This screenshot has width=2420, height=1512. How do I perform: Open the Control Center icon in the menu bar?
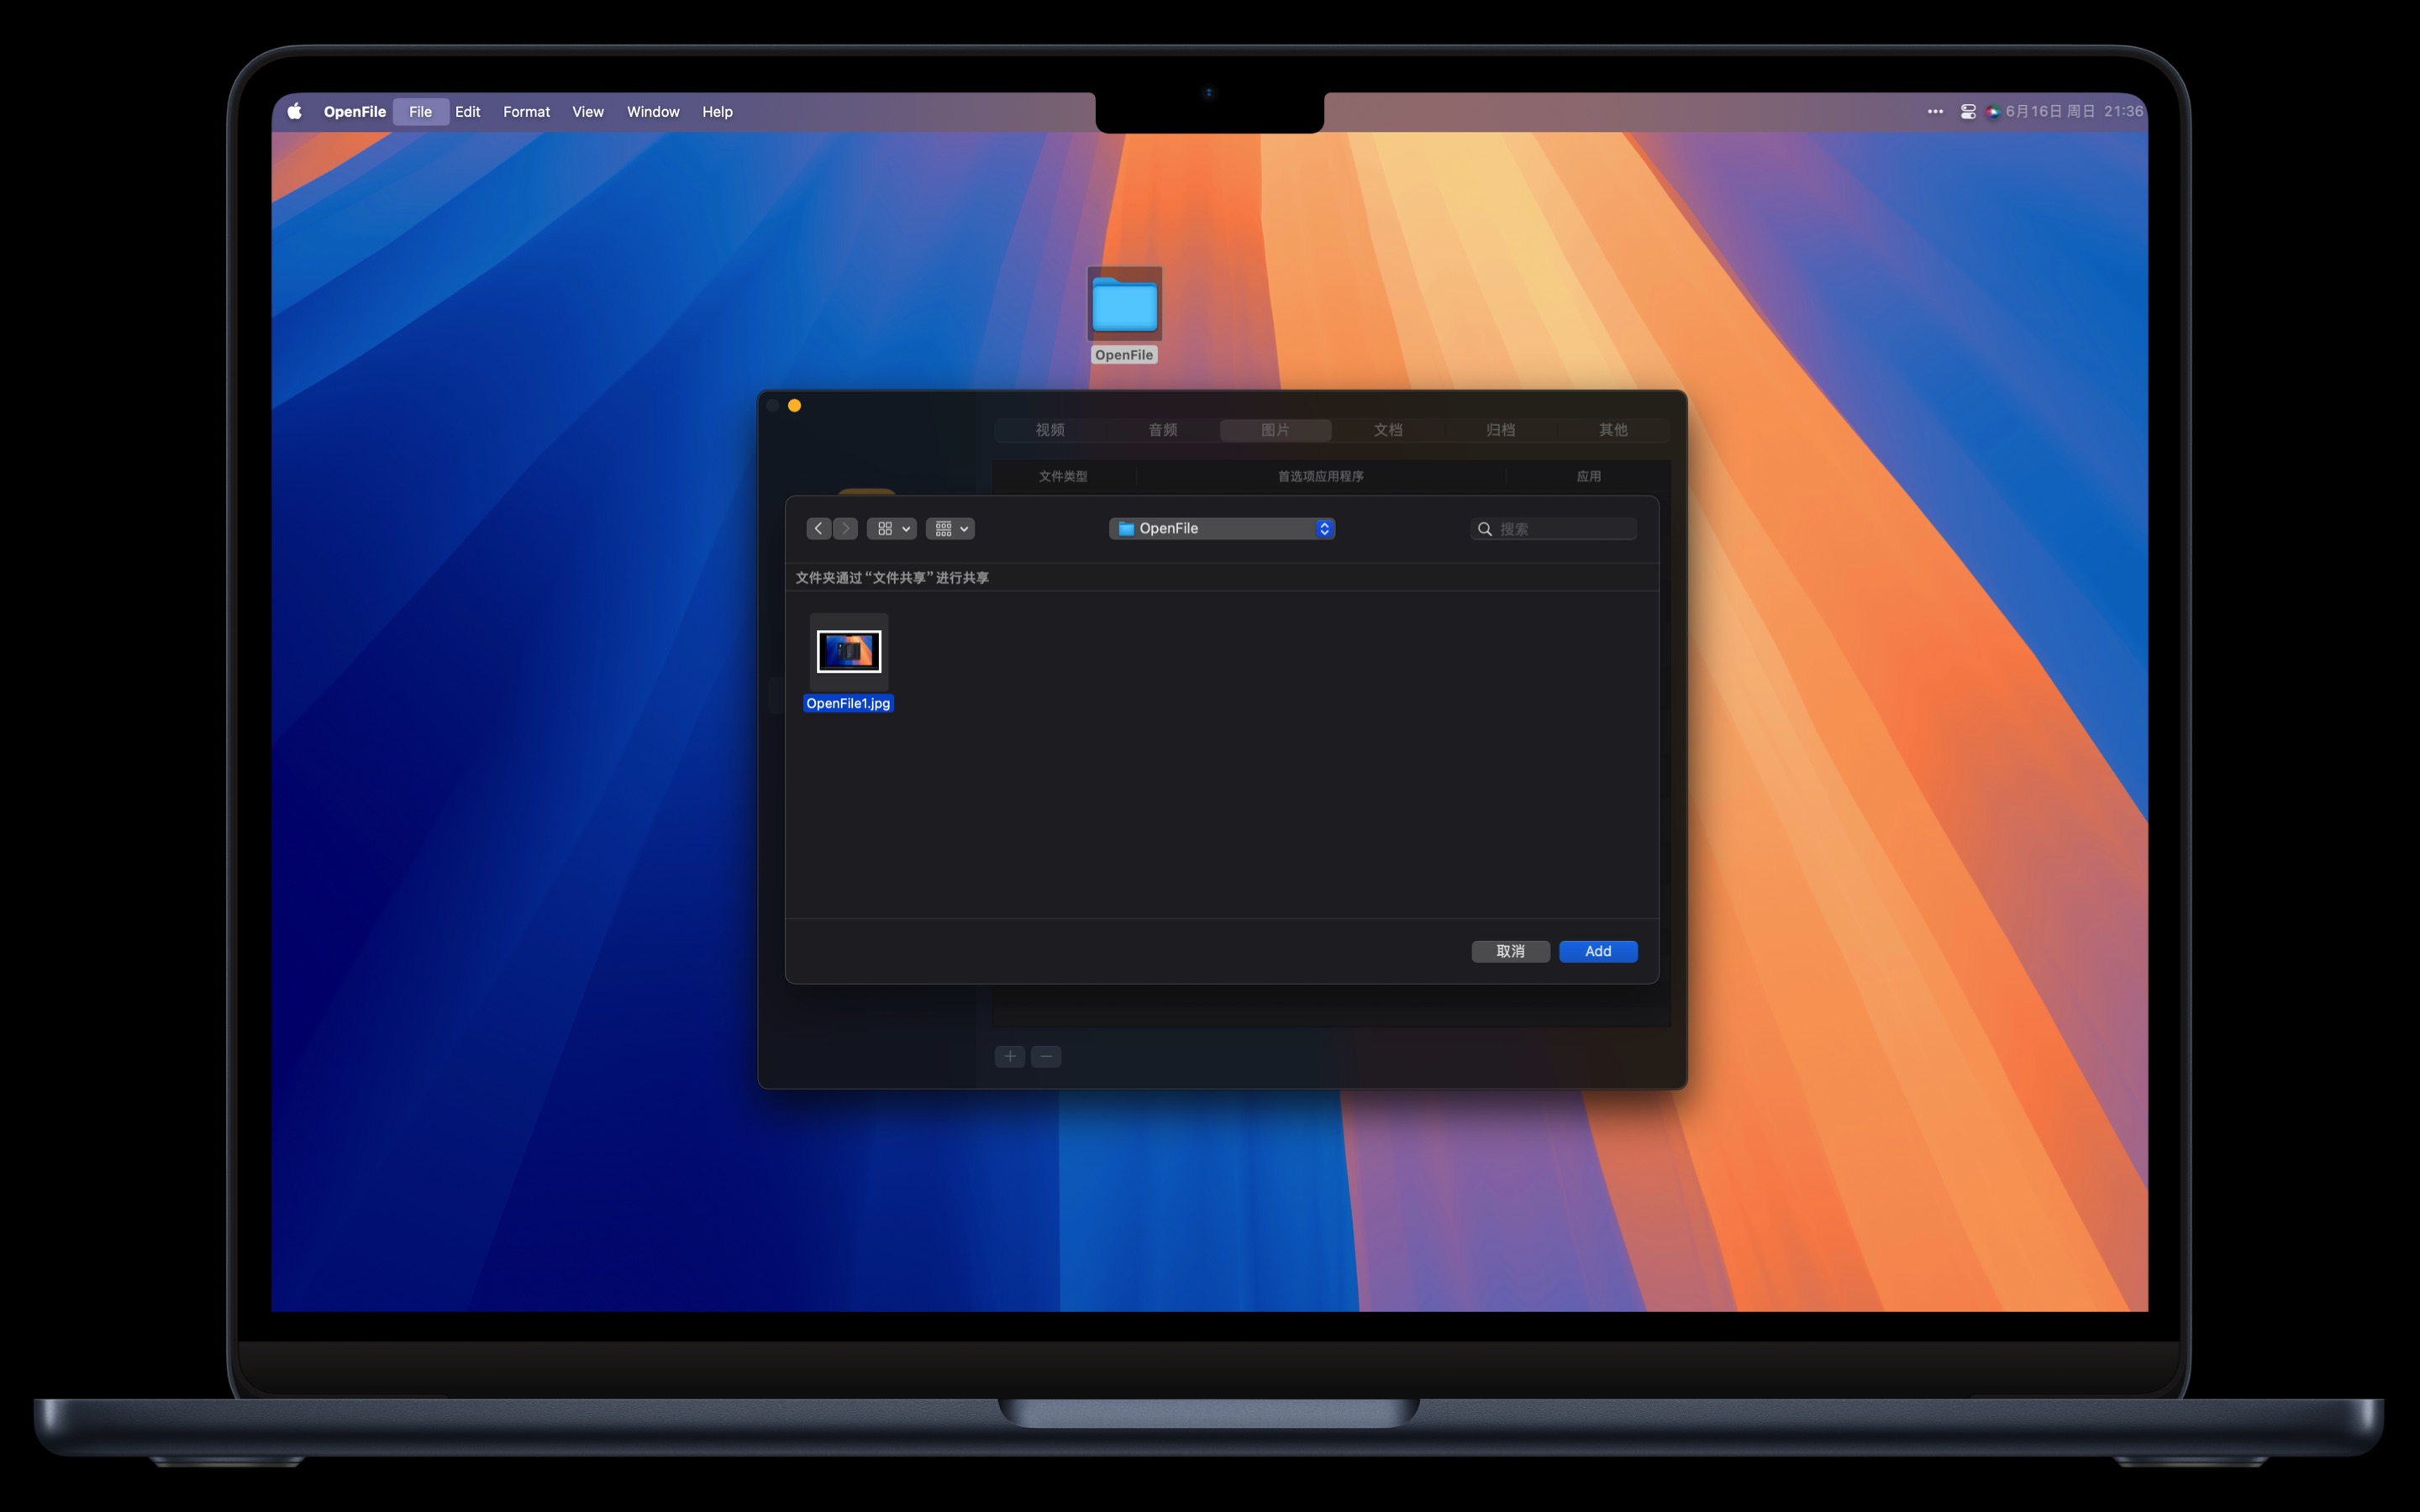click(1967, 111)
